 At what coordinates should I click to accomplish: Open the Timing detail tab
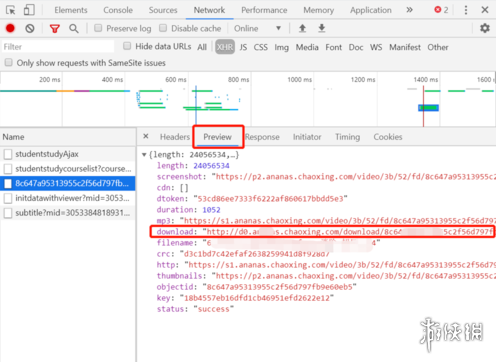tap(347, 137)
